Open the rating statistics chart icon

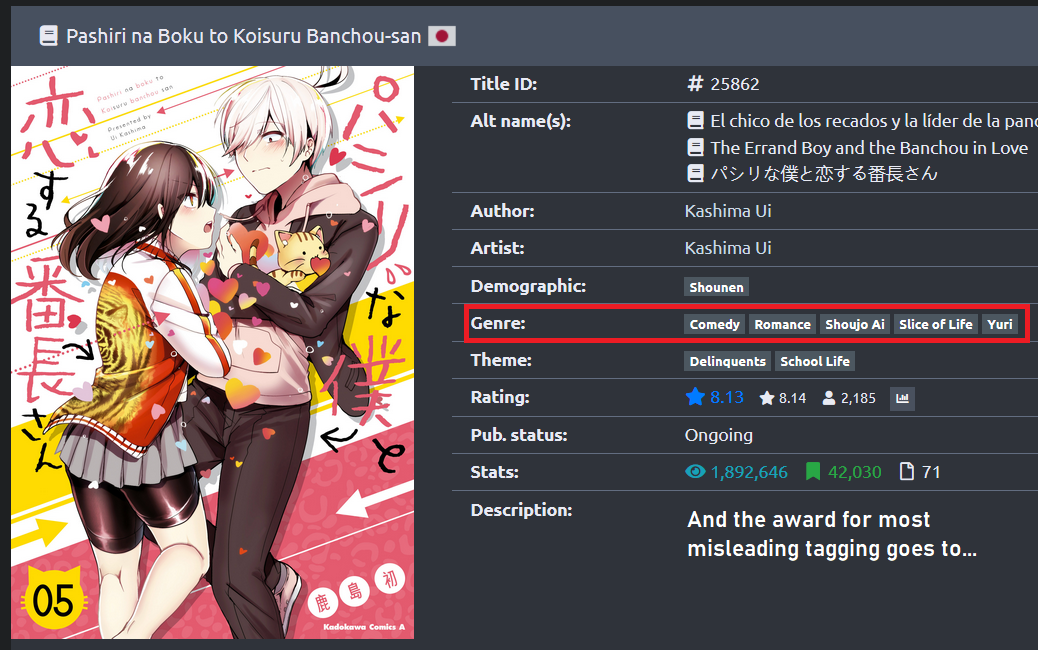(x=902, y=398)
